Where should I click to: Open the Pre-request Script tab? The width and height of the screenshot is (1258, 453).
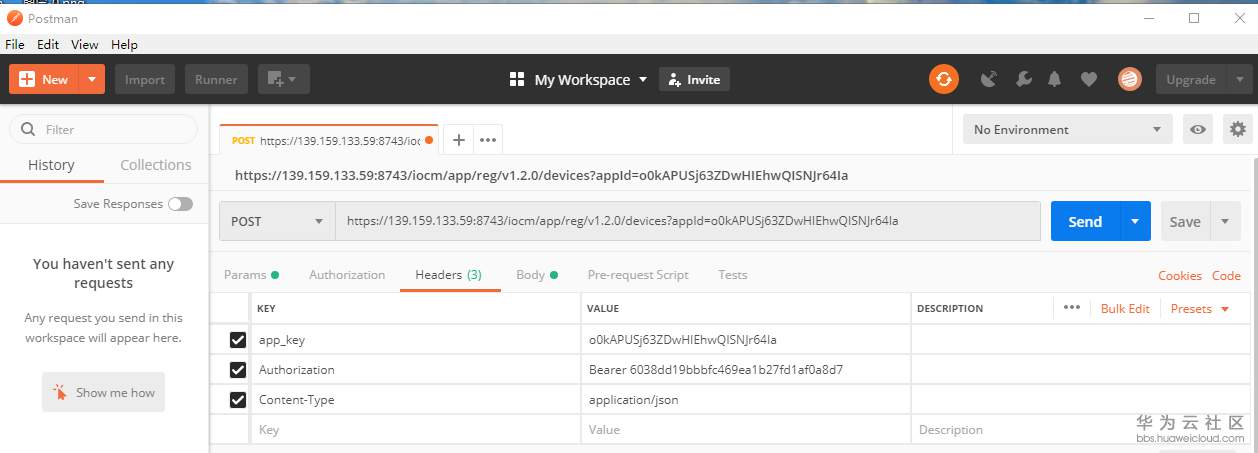pyautogui.click(x=638, y=275)
